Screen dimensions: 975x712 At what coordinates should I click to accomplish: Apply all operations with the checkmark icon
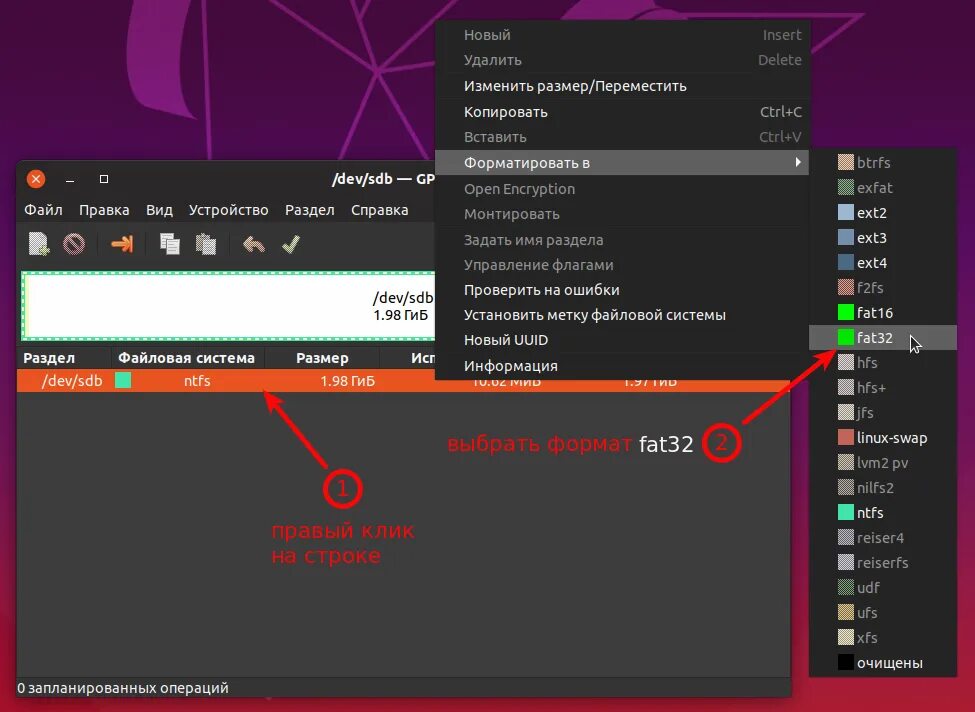click(291, 243)
